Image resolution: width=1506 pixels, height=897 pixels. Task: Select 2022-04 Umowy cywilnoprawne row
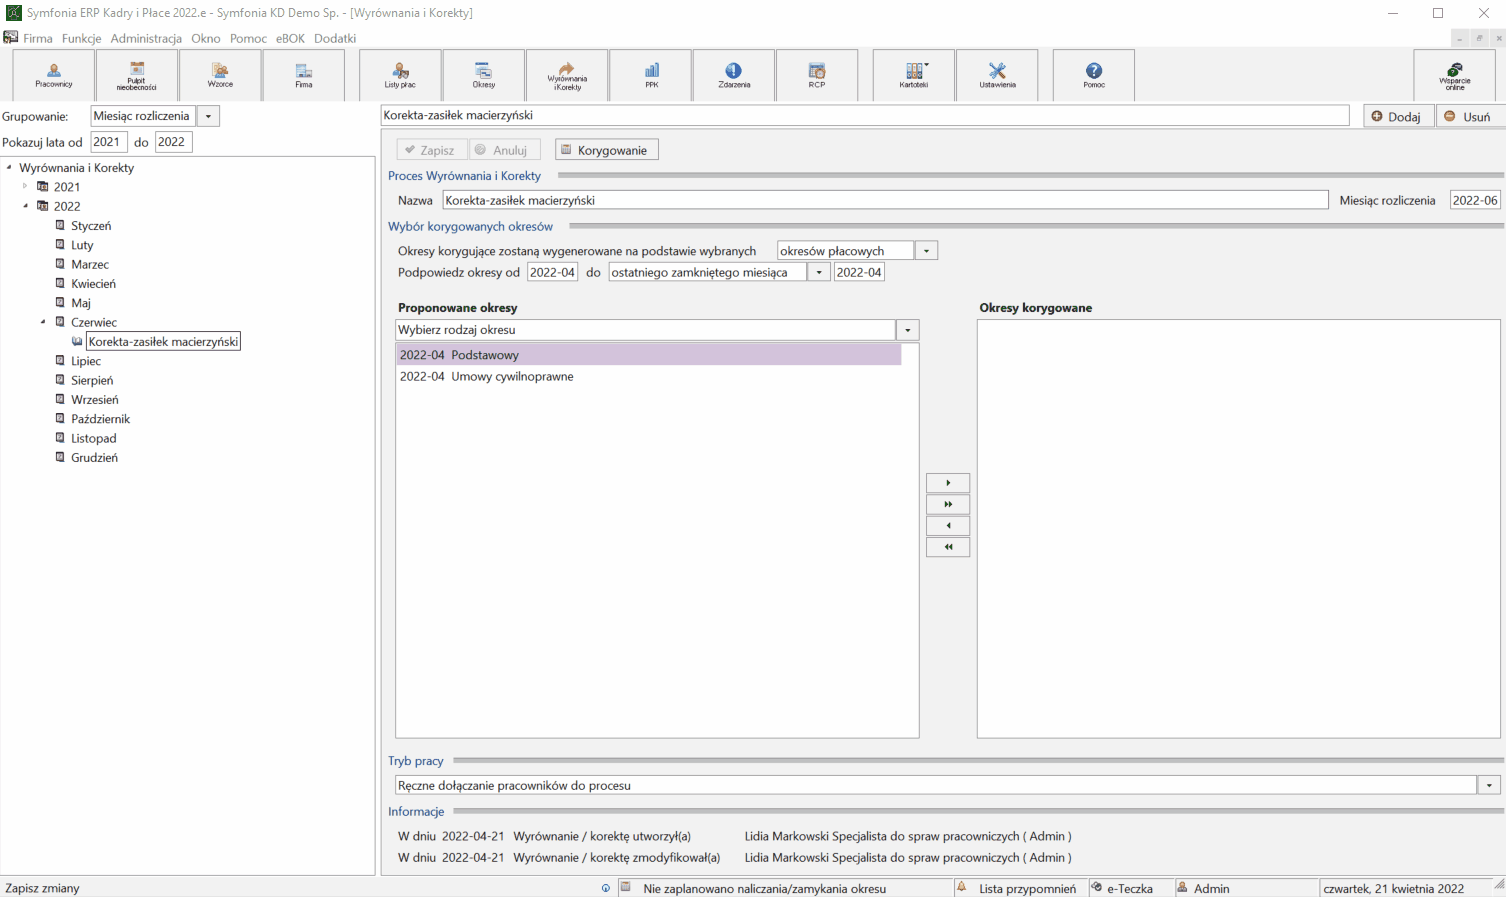click(649, 377)
